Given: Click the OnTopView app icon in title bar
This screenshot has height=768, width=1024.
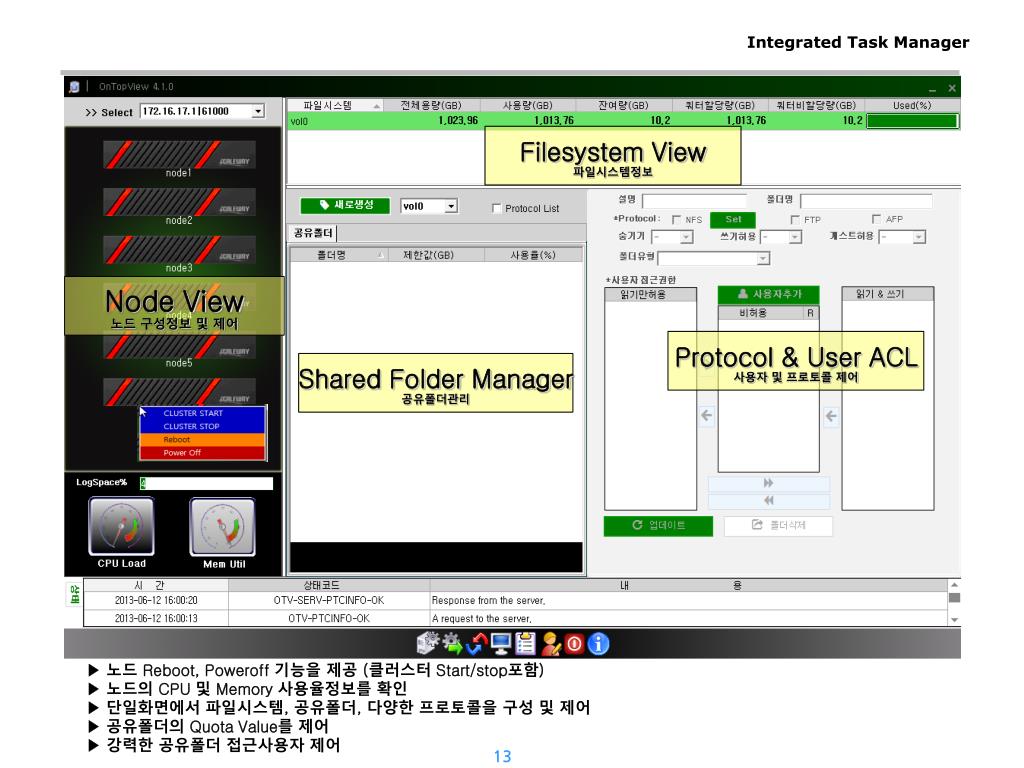Looking at the screenshot, I should [74, 86].
